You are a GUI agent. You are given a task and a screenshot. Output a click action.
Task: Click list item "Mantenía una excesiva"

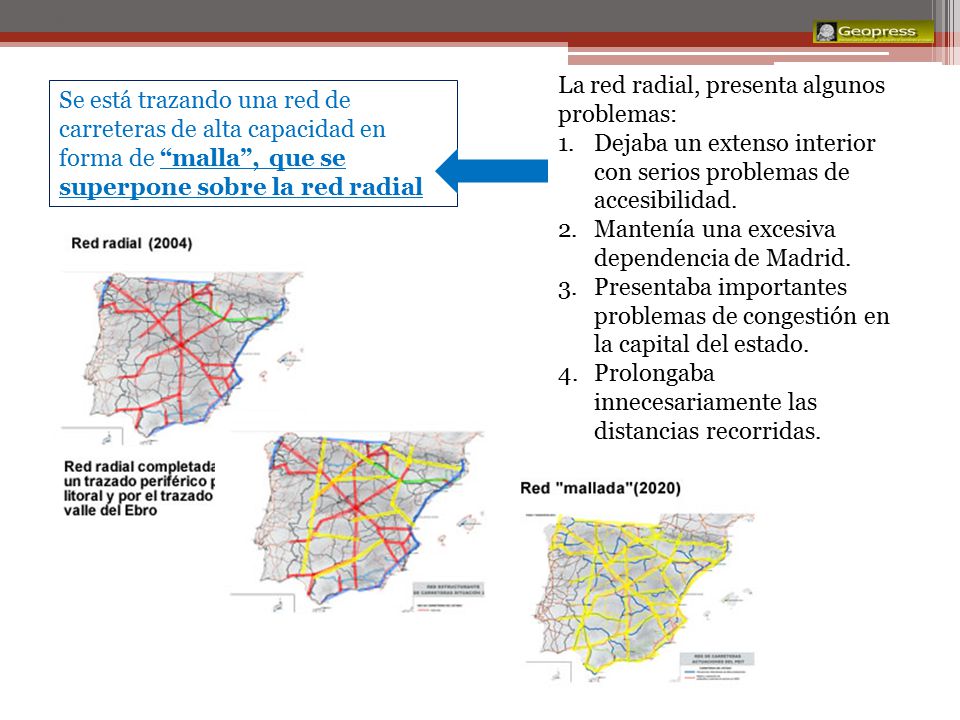pyautogui.click(x=714, y=229)
